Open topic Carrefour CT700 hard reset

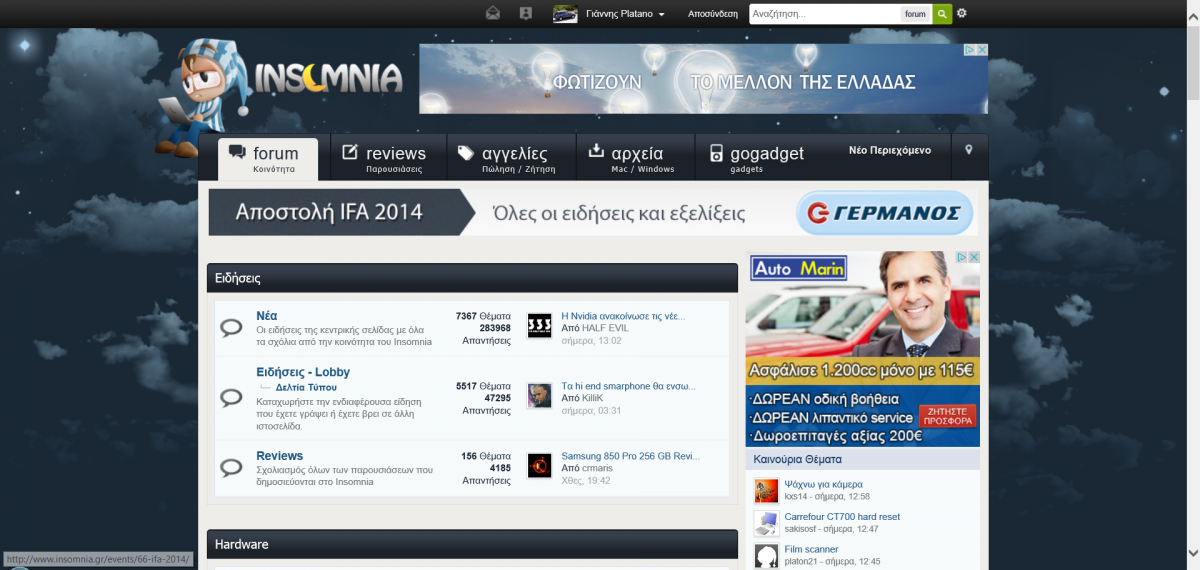click(842, 517)
